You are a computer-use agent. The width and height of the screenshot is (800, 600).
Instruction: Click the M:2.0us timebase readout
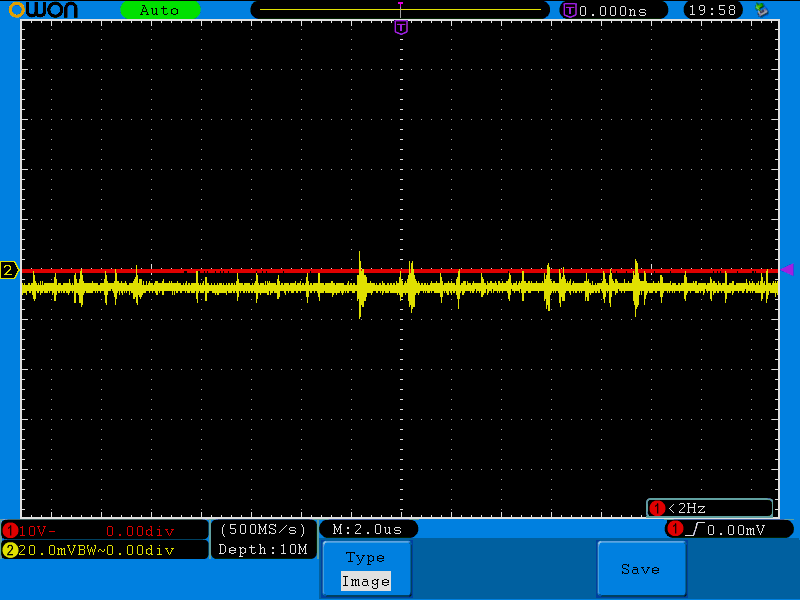[x=367, y=528]
